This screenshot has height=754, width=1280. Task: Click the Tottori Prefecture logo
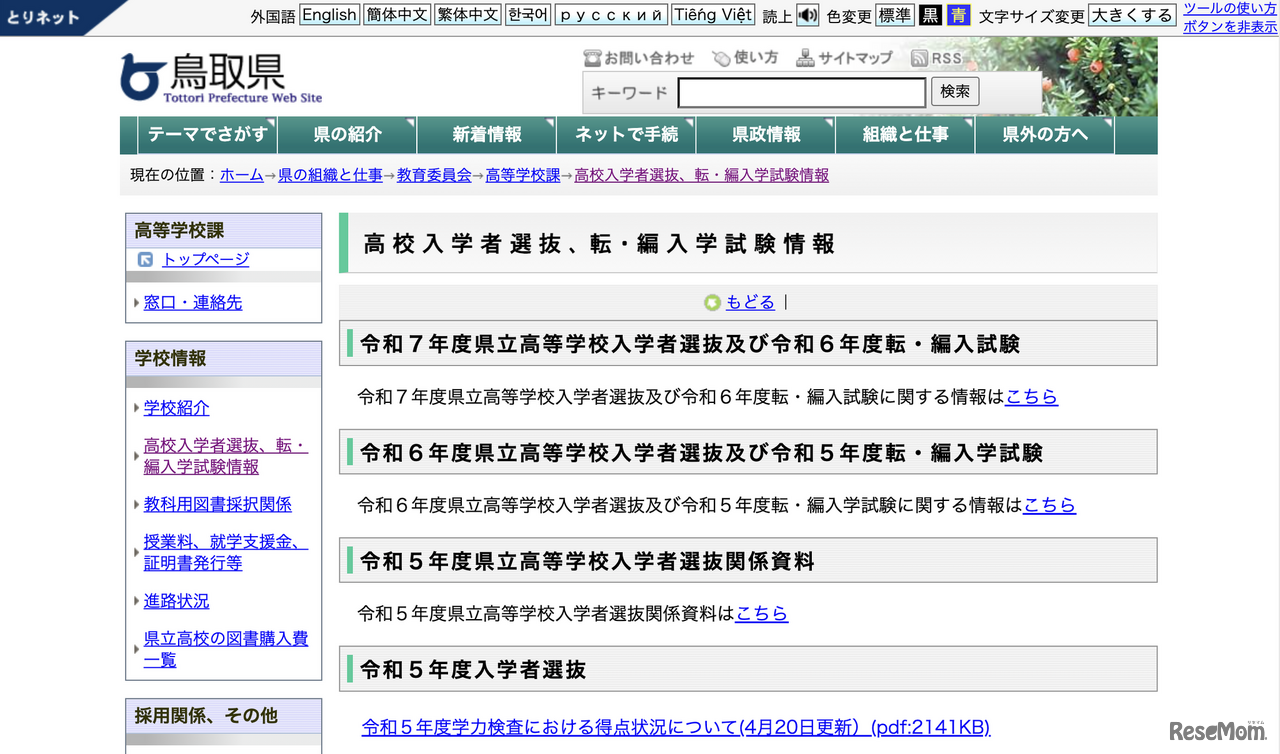click(x=221, y=77)
